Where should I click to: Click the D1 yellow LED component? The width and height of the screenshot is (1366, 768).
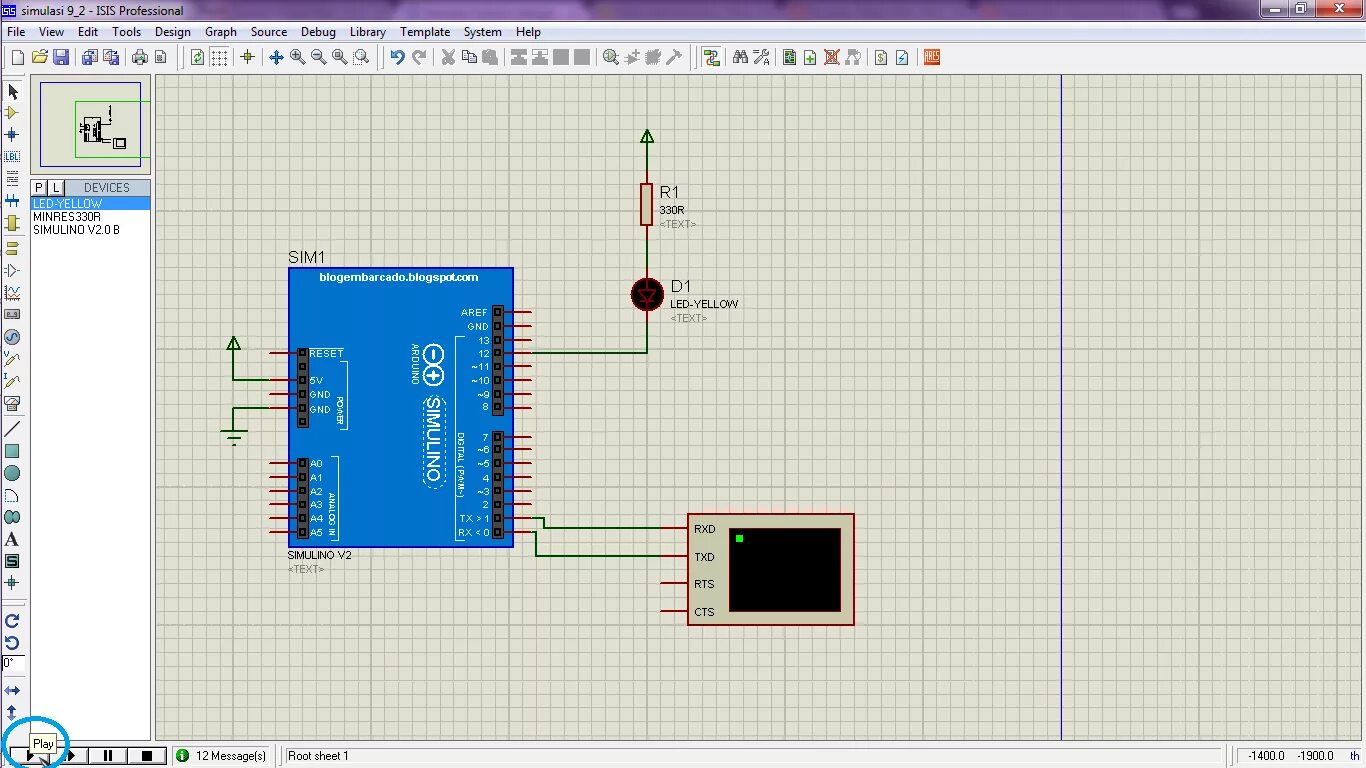coord(647,295)
